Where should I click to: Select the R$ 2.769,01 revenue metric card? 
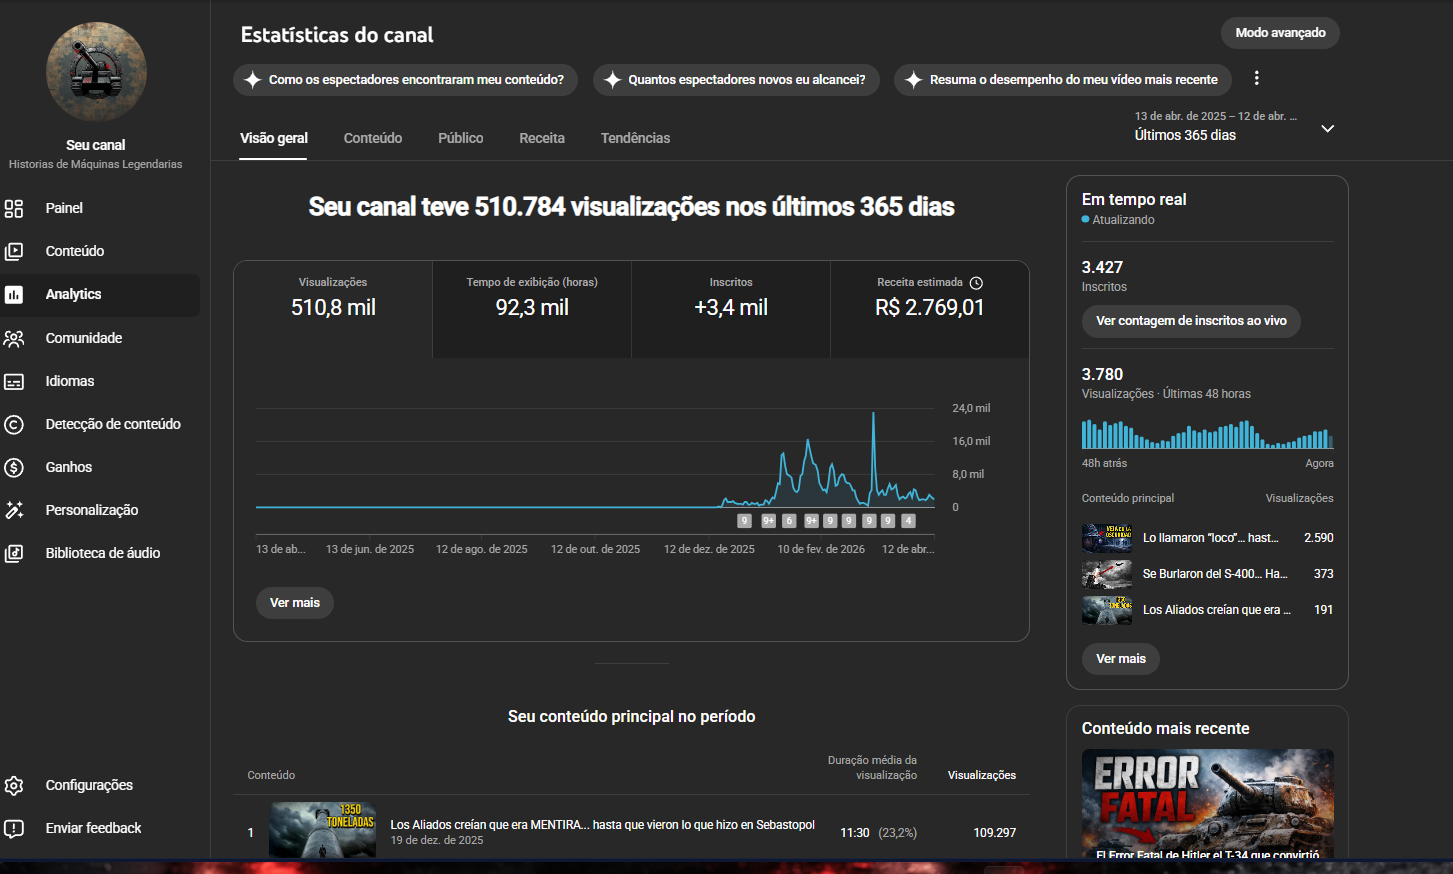pos(930,309)
